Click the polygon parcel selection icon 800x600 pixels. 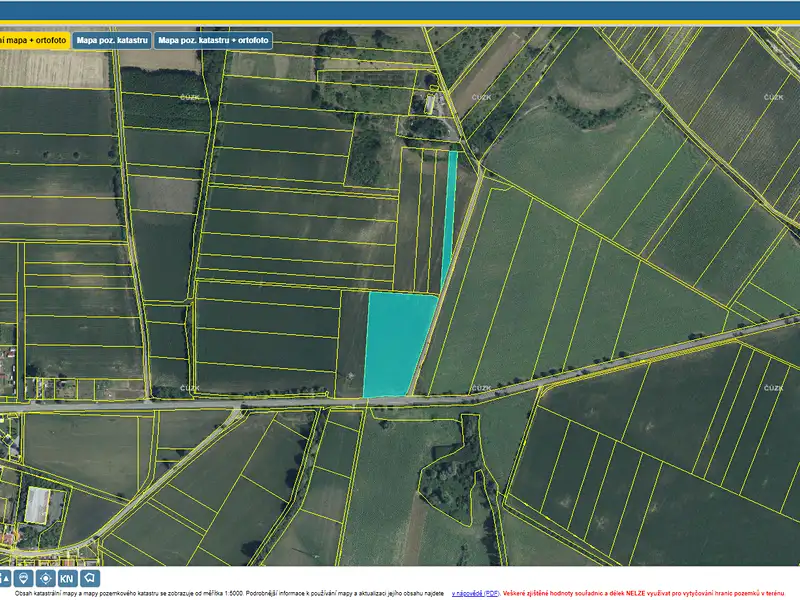pos(89,578)
